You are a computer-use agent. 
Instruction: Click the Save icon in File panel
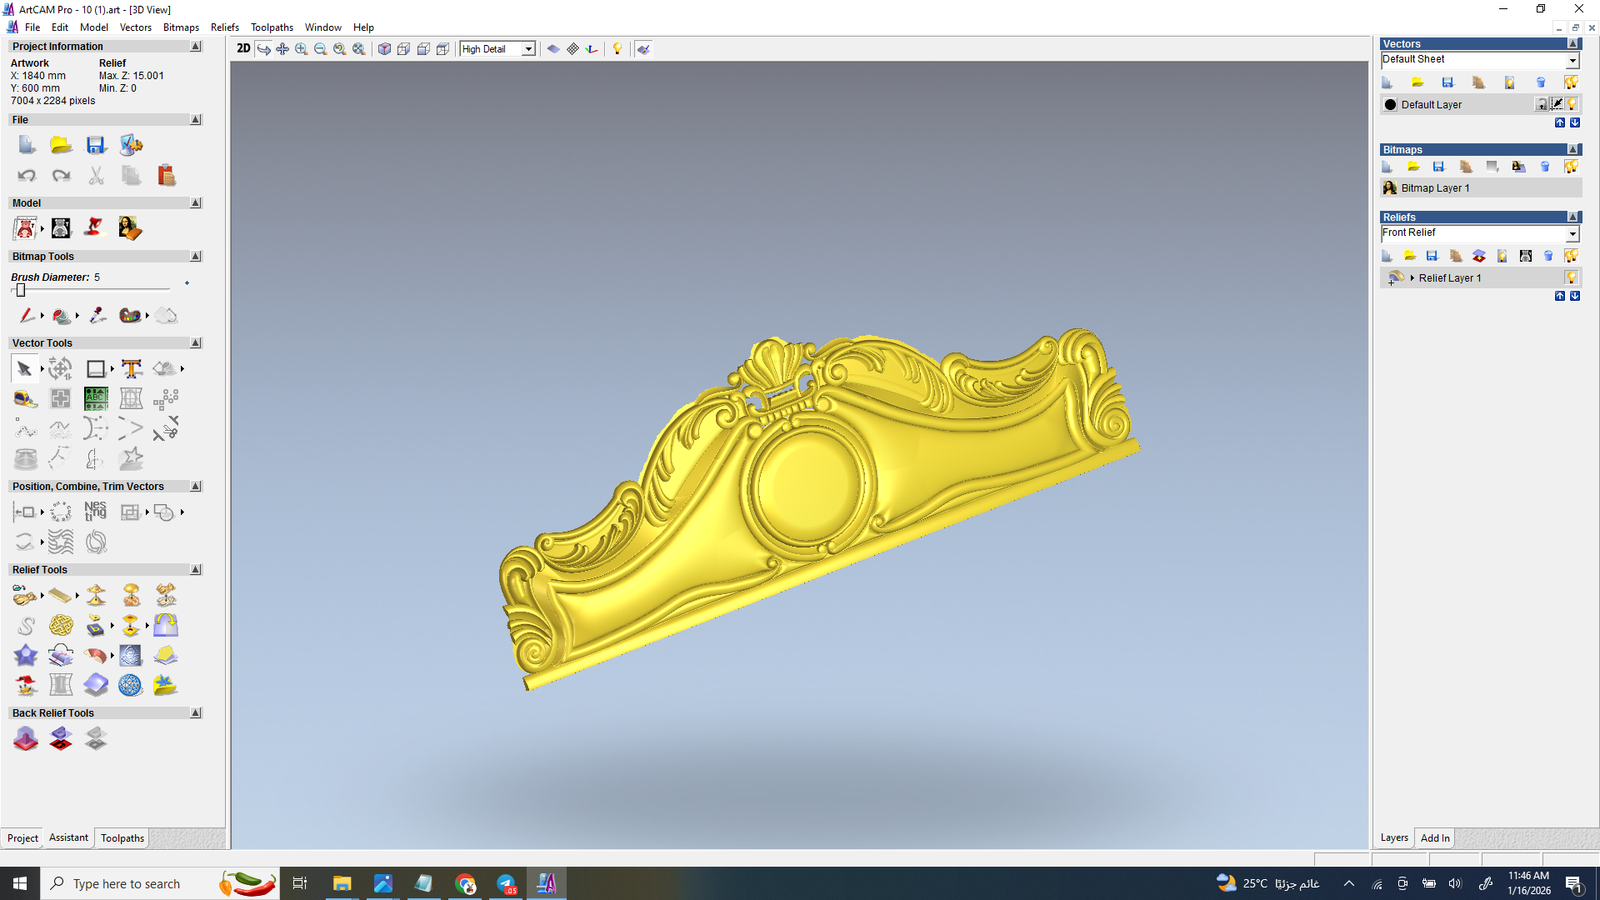96,146
